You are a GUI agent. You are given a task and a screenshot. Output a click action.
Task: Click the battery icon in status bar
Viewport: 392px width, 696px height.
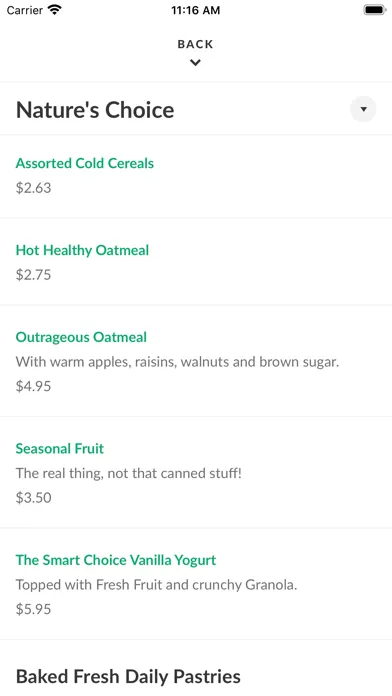click(375, 10)
